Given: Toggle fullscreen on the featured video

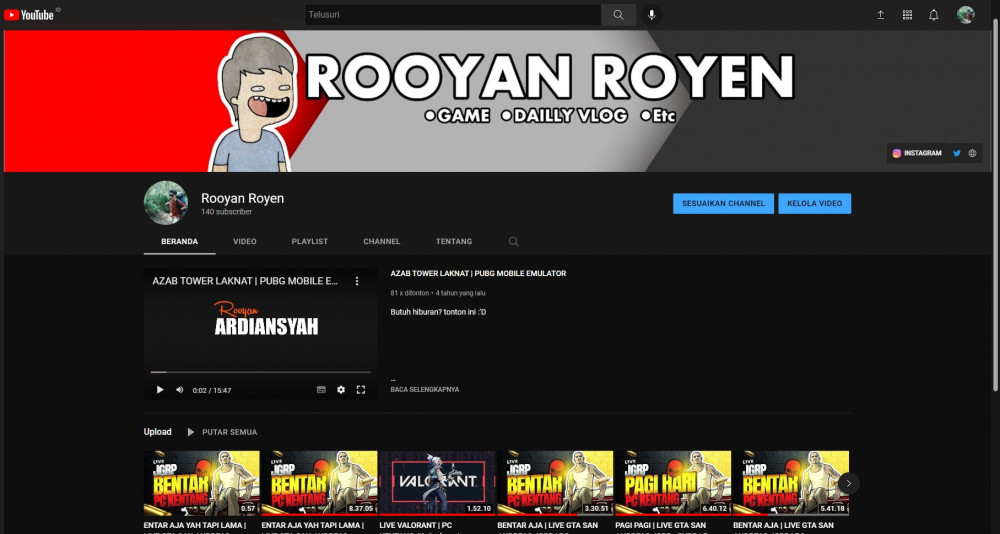Looking at the screenshot, I should tap(360, 390).
